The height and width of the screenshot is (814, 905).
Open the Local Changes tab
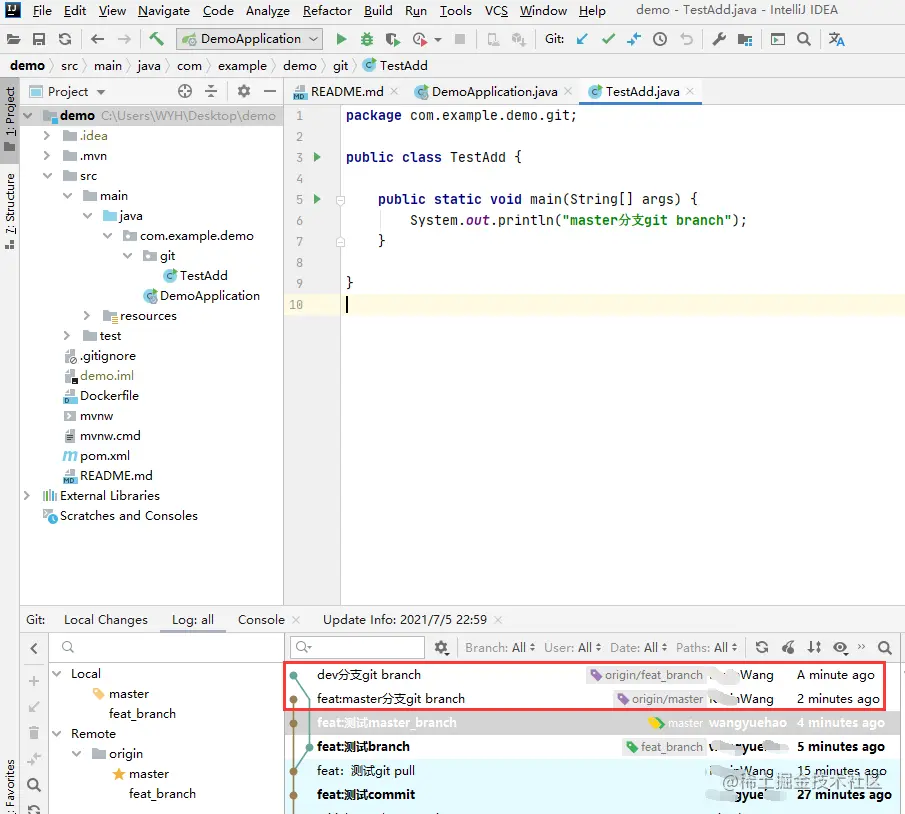pyautogui.click(x=105, y=619)
